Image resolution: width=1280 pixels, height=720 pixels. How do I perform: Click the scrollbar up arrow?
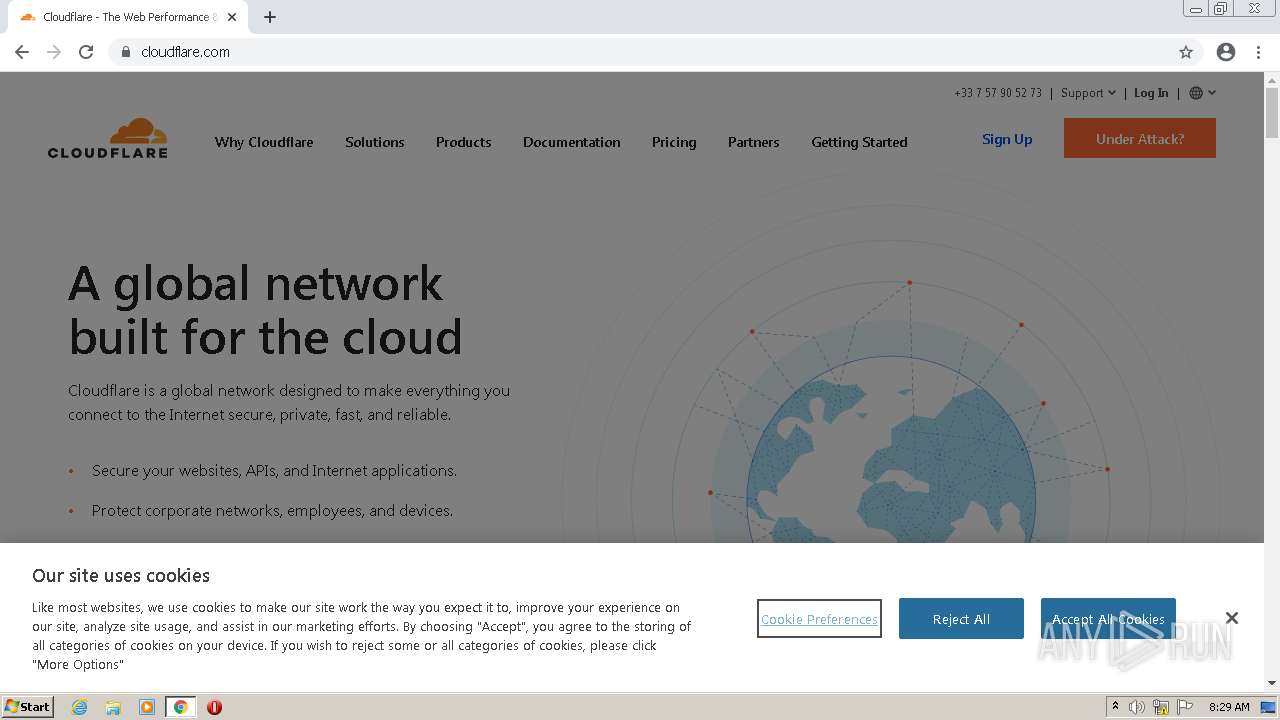1272,79
